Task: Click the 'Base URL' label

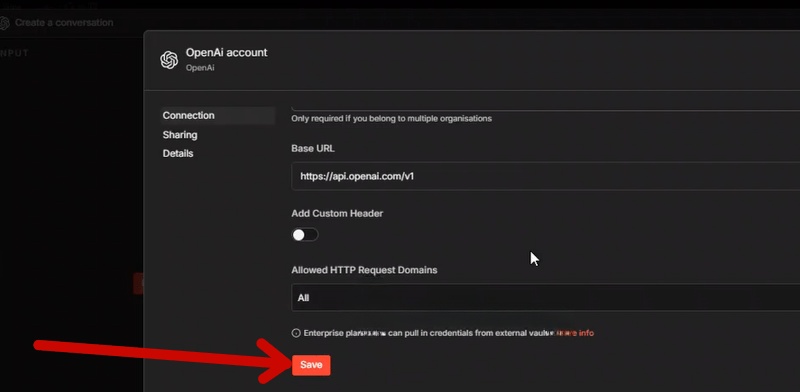Action: pos(313,148)
